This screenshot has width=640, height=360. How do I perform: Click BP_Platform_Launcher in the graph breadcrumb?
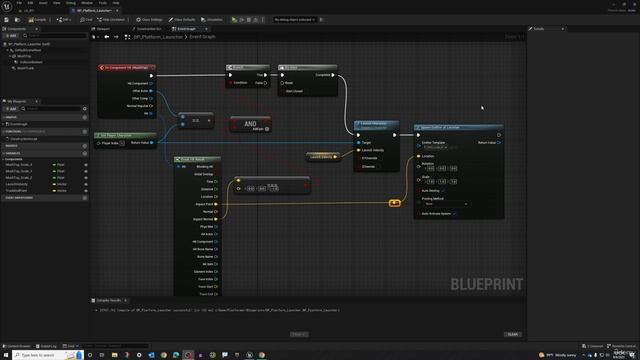coord(158,37)
